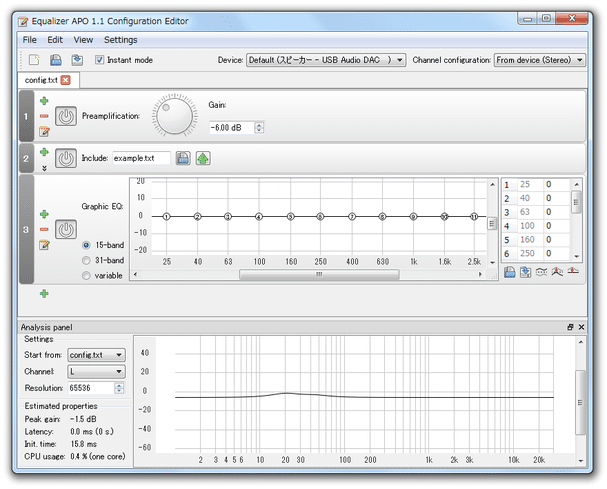Click the band table scroll down arrow
The height and width of the screenshot is (489, 607).
(576, 256)
